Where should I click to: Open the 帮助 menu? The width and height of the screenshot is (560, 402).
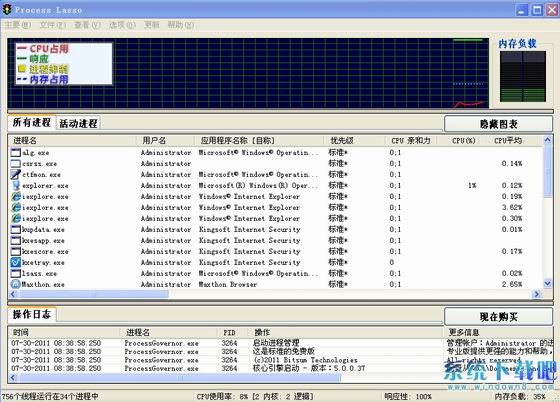tap(180, 25)
